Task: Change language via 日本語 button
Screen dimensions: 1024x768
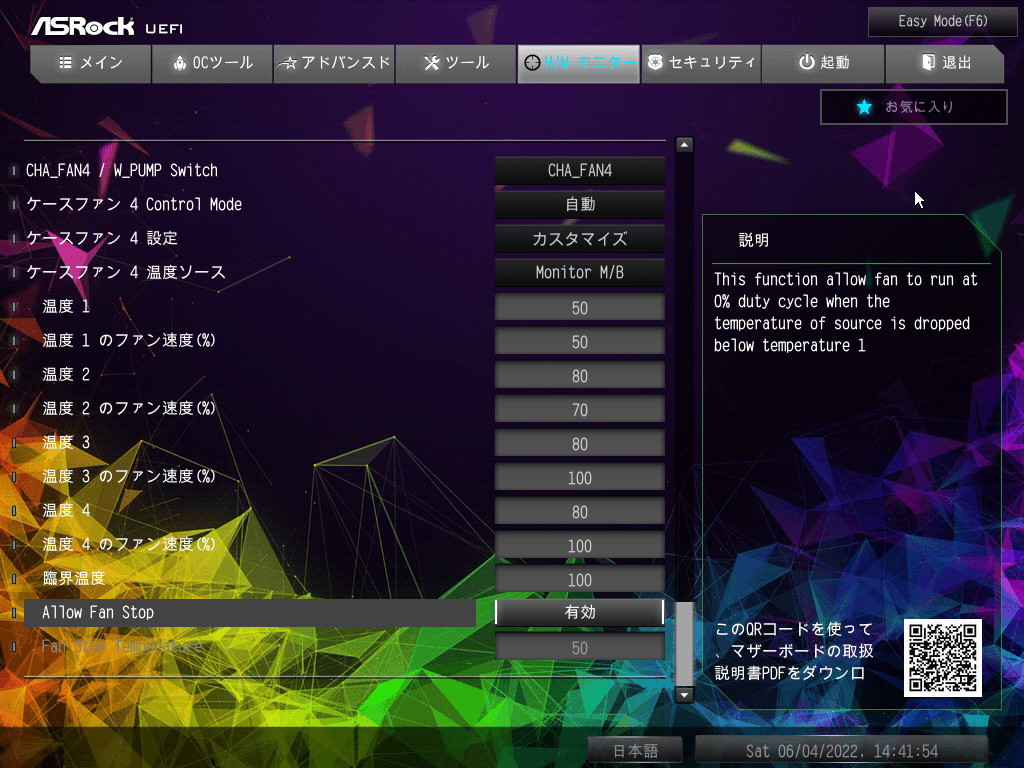Action: [635, 751]
